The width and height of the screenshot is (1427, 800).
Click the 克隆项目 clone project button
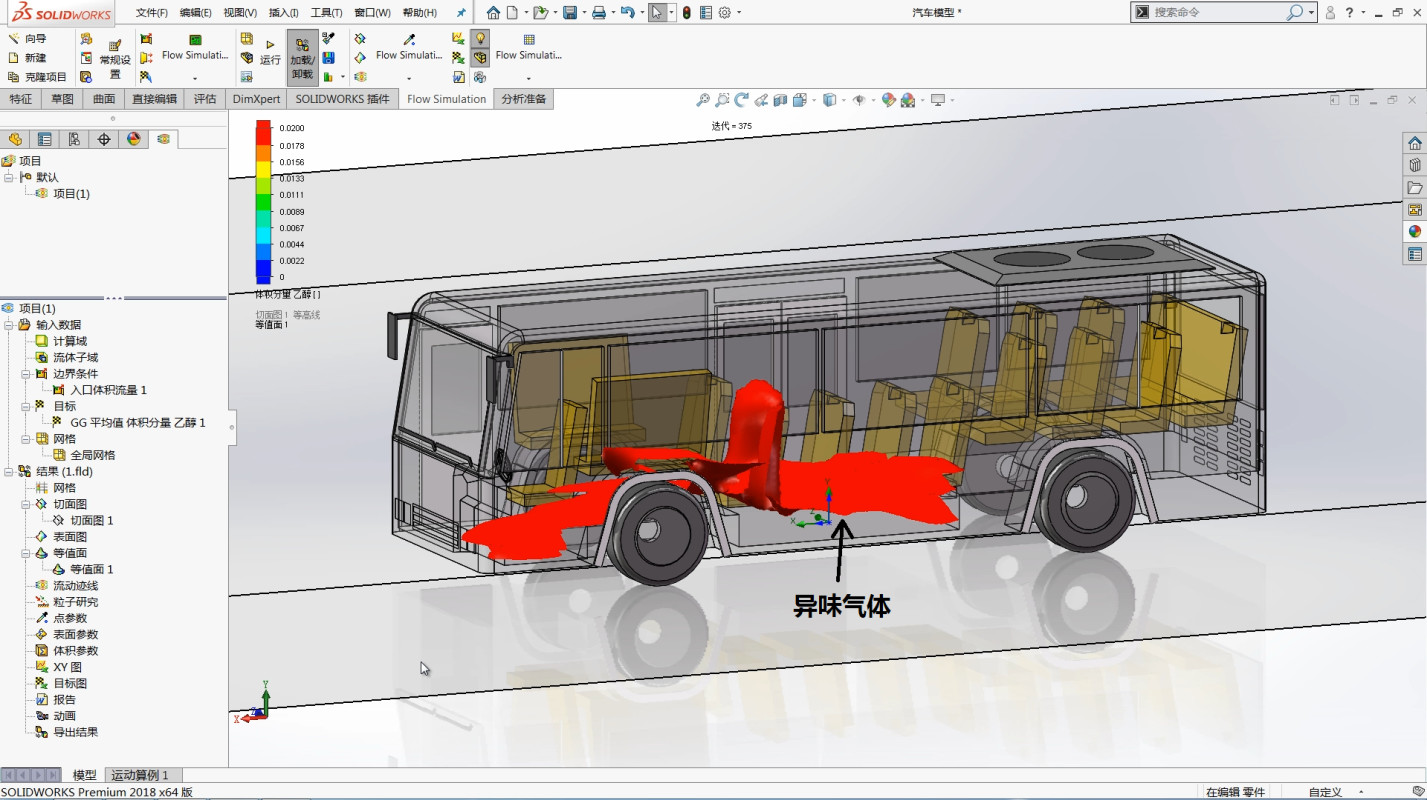pos(37,77)
